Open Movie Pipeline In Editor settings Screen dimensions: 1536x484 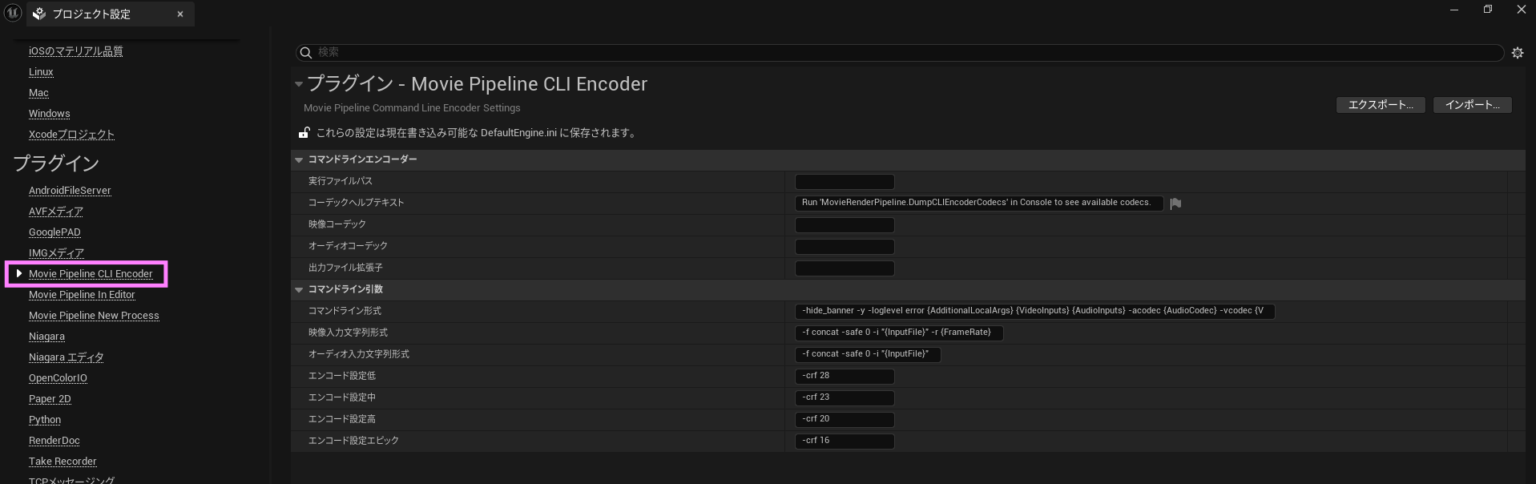click(82, 295)
